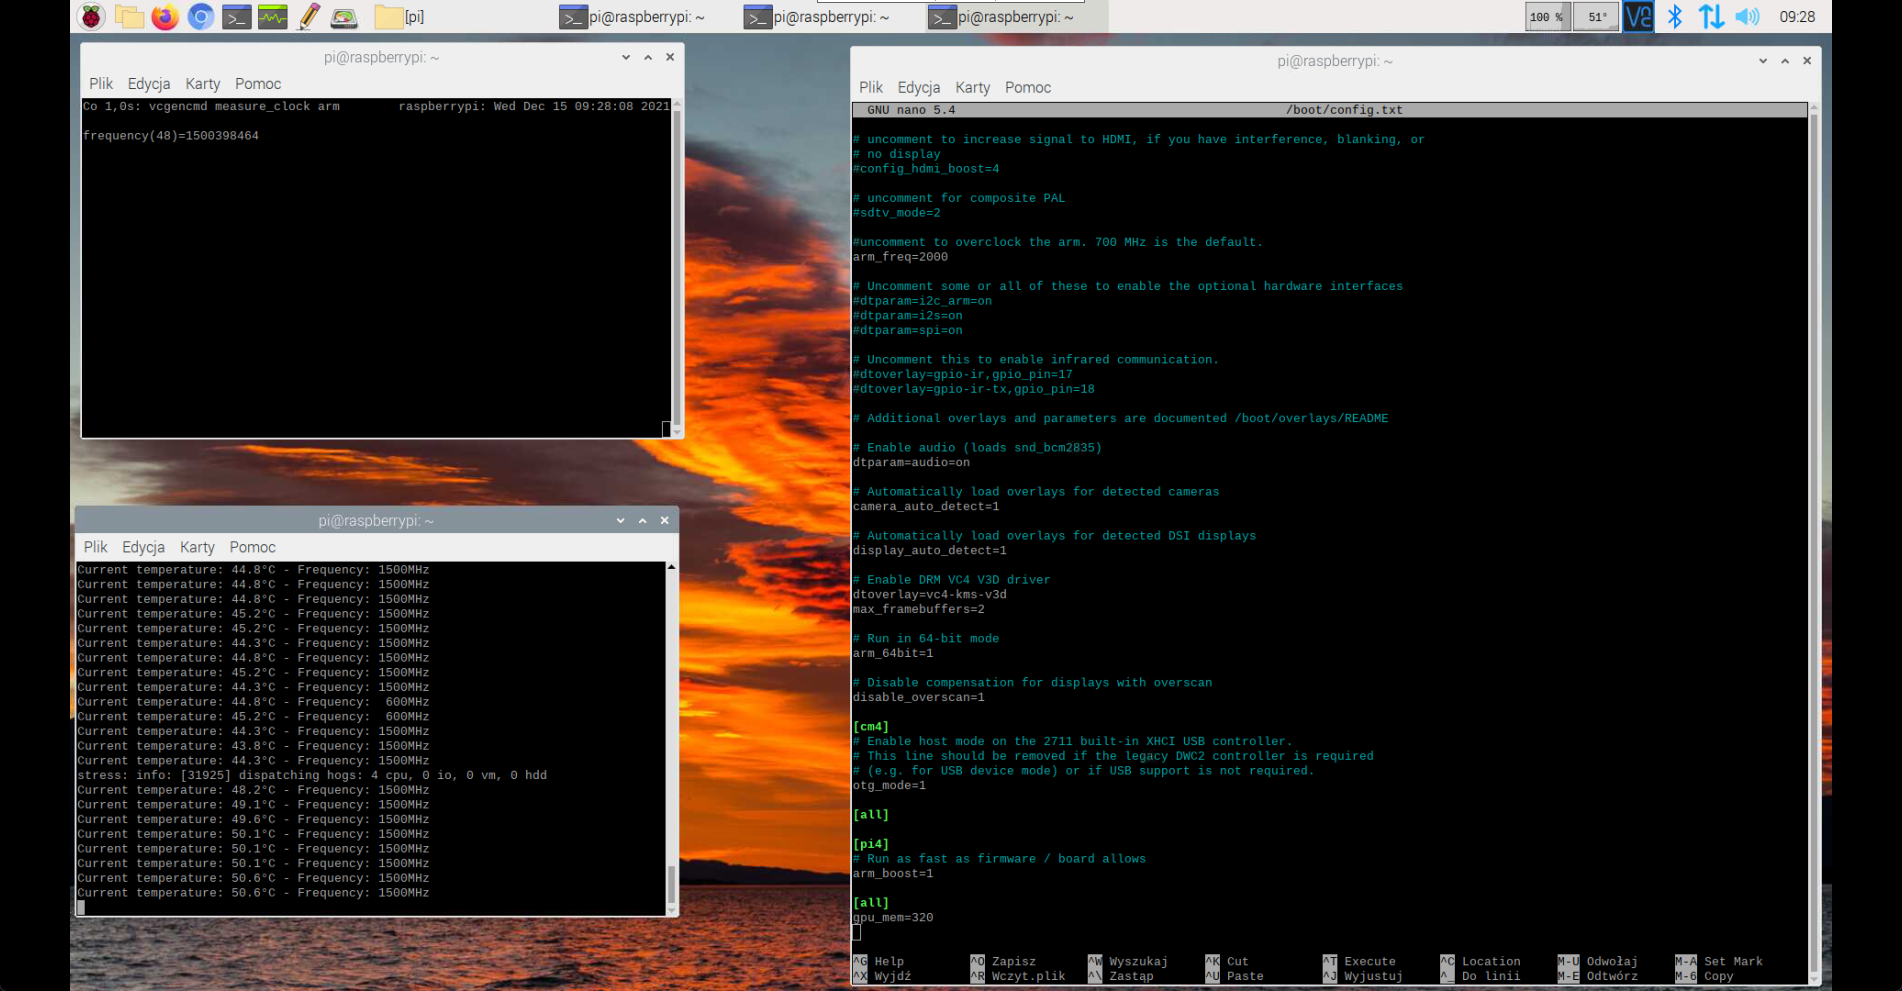Click the arm_64bit=1 line in nano

click(x=893, y=654)
